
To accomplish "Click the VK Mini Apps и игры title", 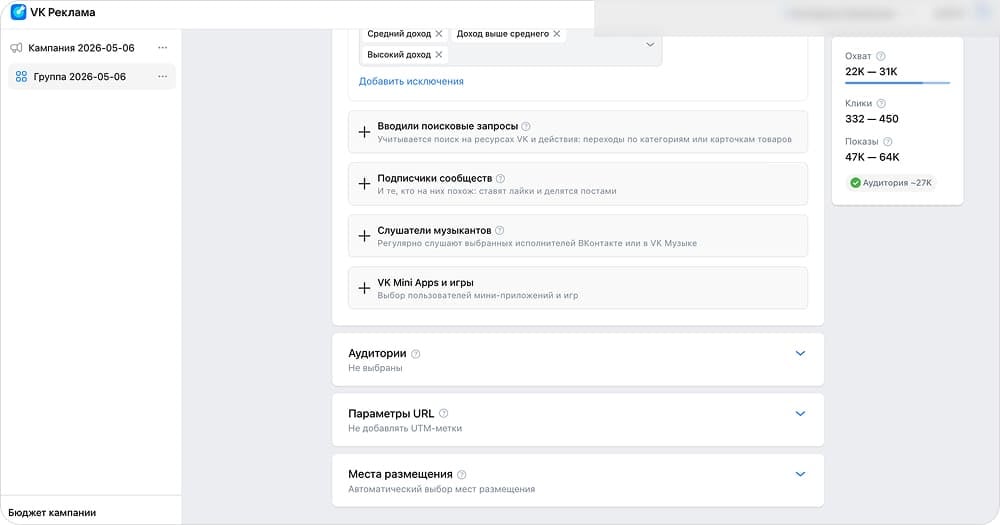I will point(425,283).
